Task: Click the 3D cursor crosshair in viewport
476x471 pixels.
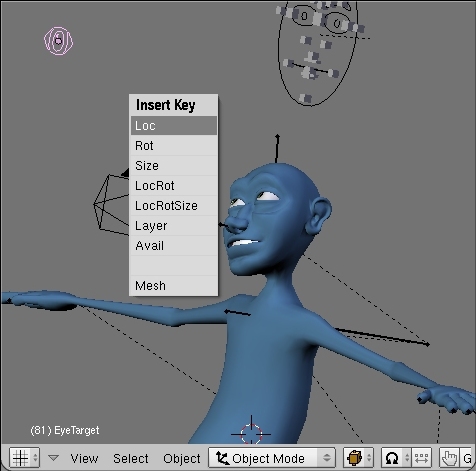Action: pyautogui.click(x=251, y=434)
